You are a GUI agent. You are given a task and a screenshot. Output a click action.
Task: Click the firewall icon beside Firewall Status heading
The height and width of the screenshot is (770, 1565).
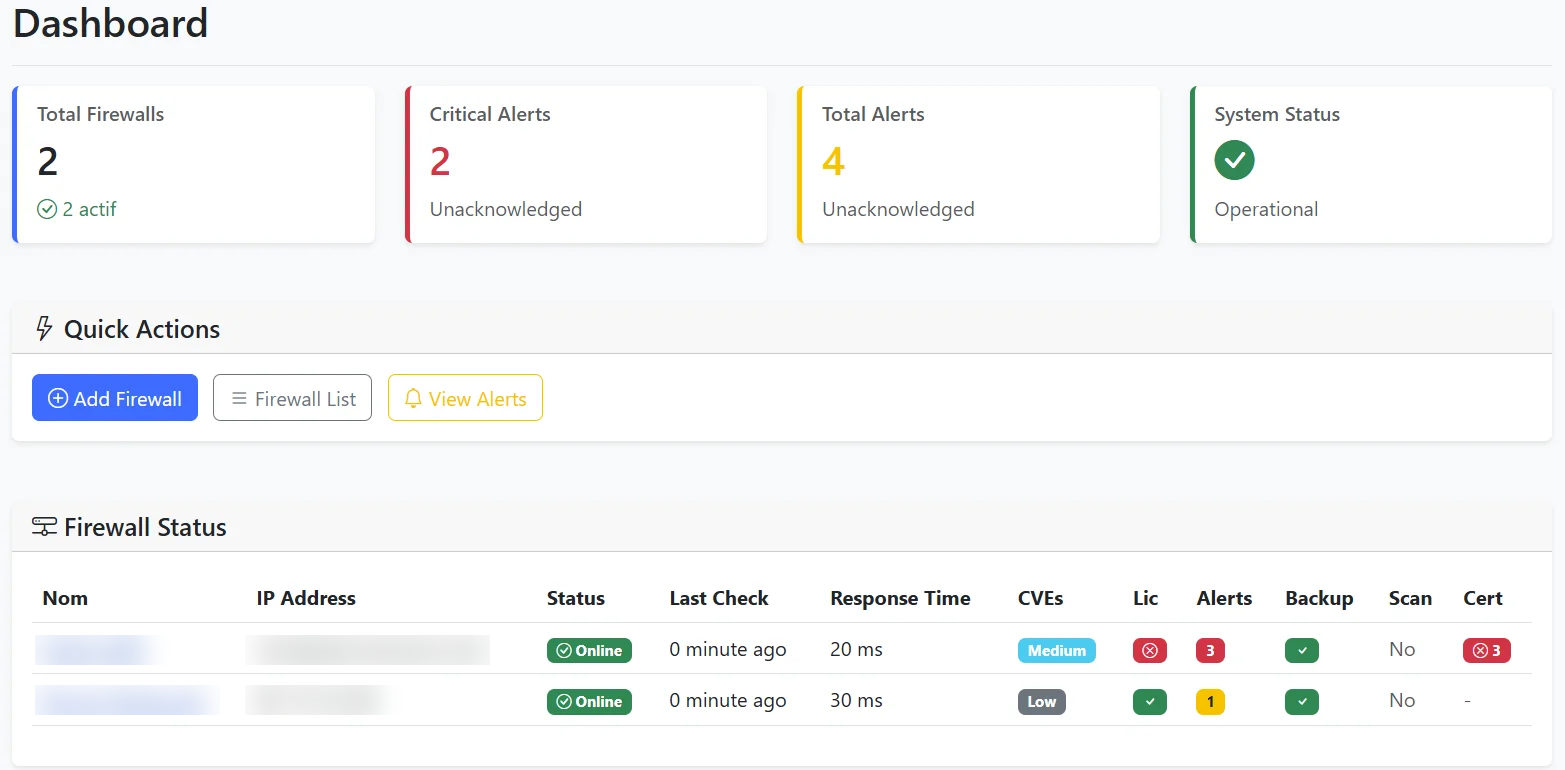(x=44, y=527)
